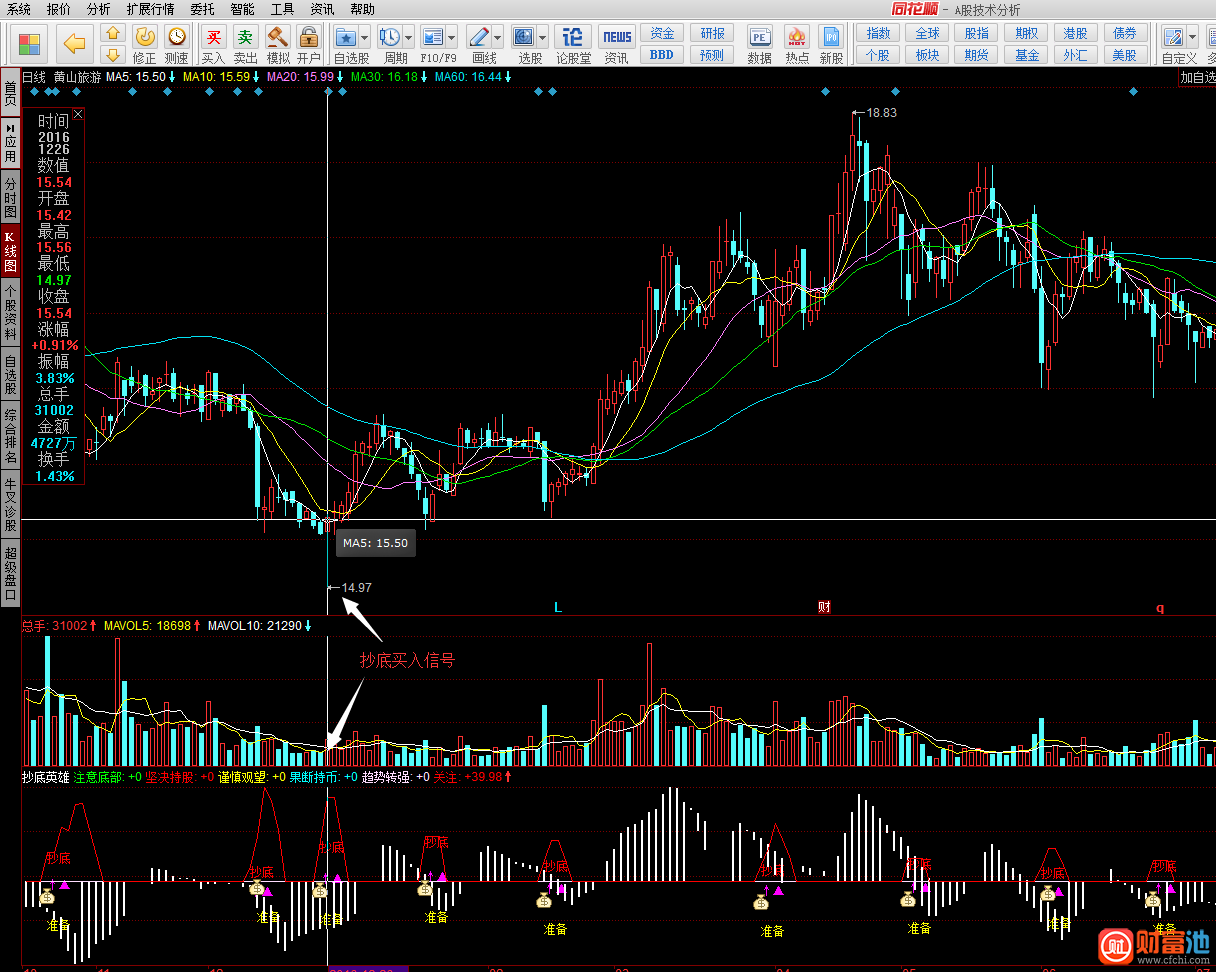The image size is (1216, 972).
Task: Open the 论股堂 forum icon
Action: click(573, 37)
